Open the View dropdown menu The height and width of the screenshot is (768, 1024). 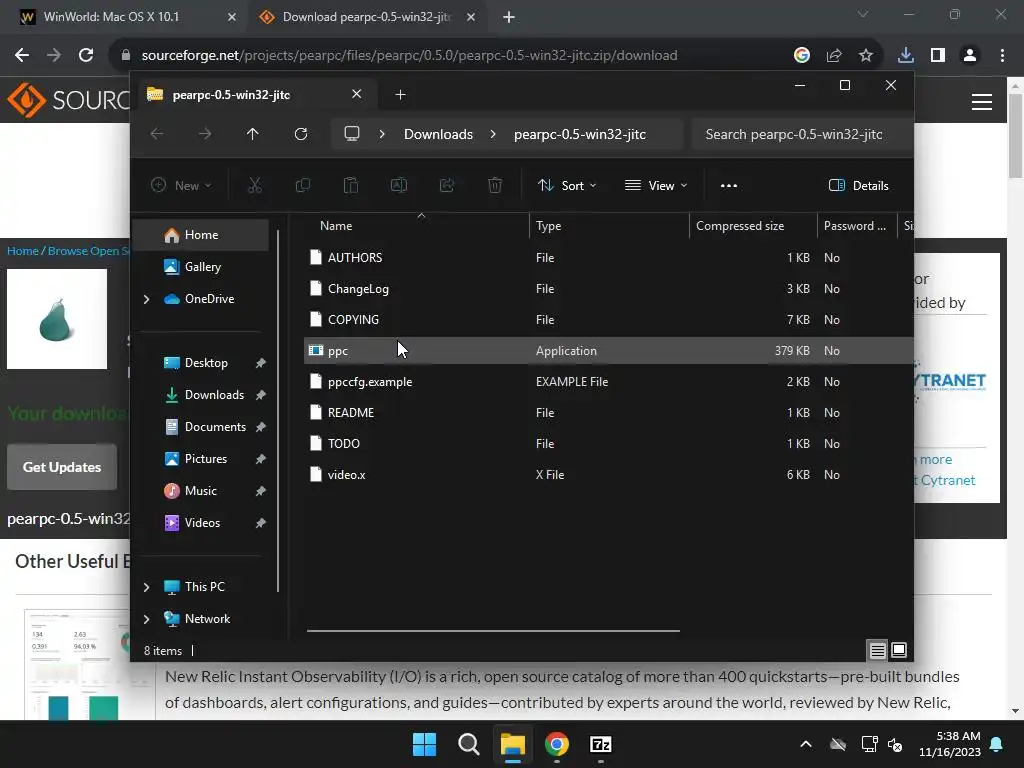(656, 185)
